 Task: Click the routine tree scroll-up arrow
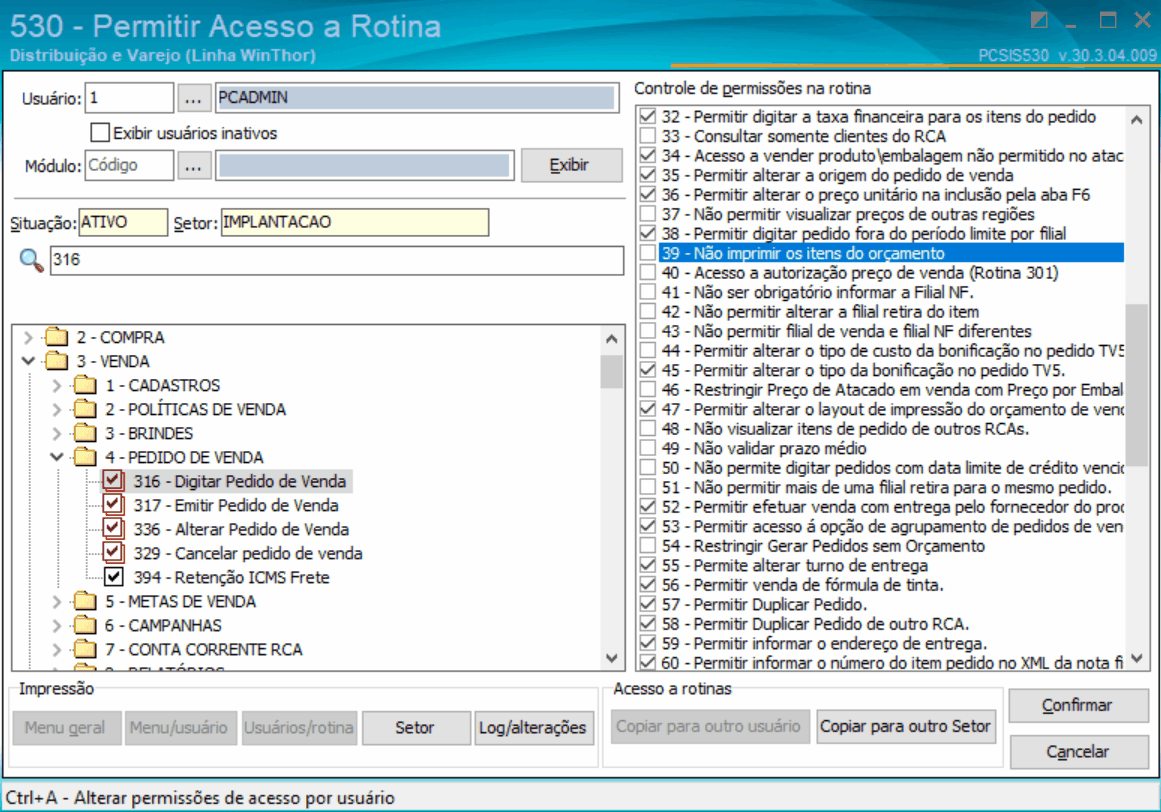(x=612, y=339)
